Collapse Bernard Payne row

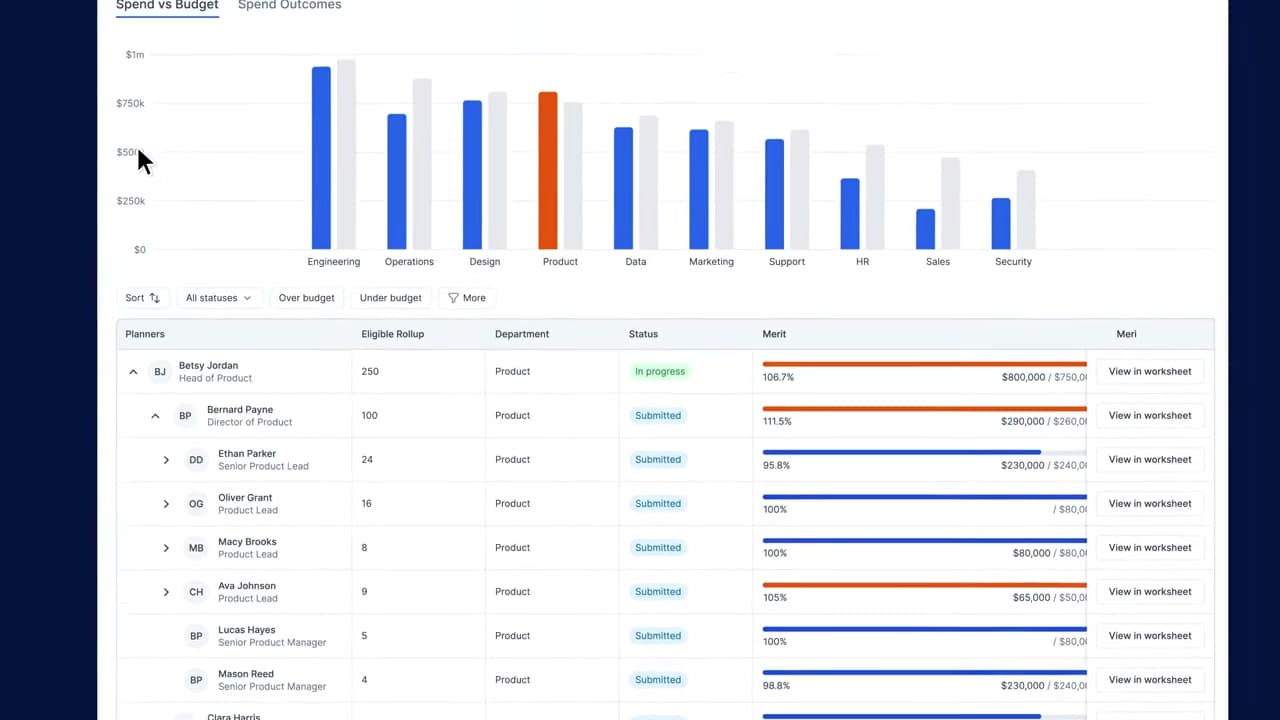155,416
